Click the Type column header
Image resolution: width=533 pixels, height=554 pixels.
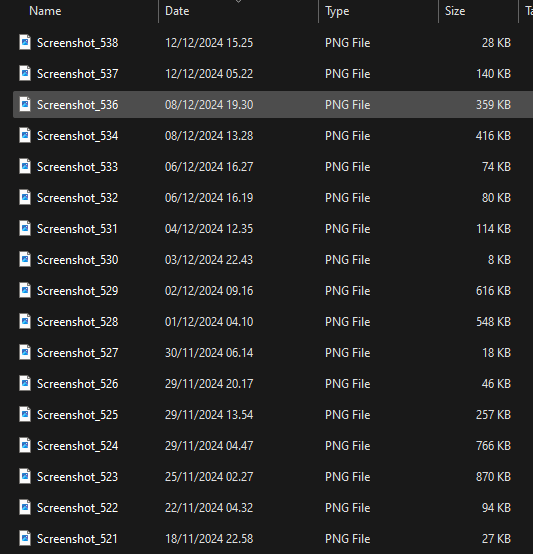(337, 11)
